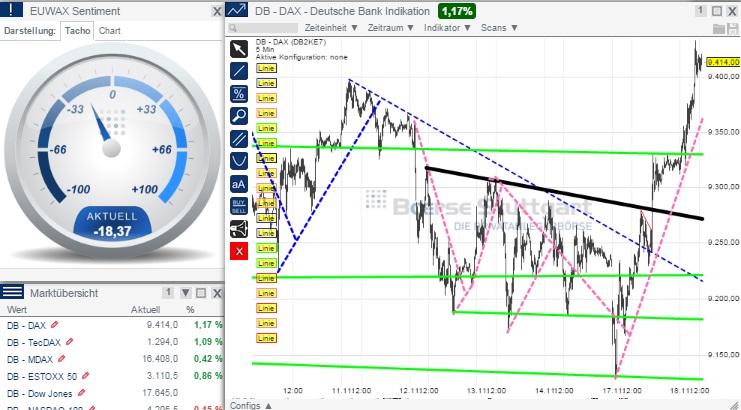Viewport: 741px width, 410px height.
Task: Click the AKTUELL -18,37 sentiment readout
Action: coord(112,224)
